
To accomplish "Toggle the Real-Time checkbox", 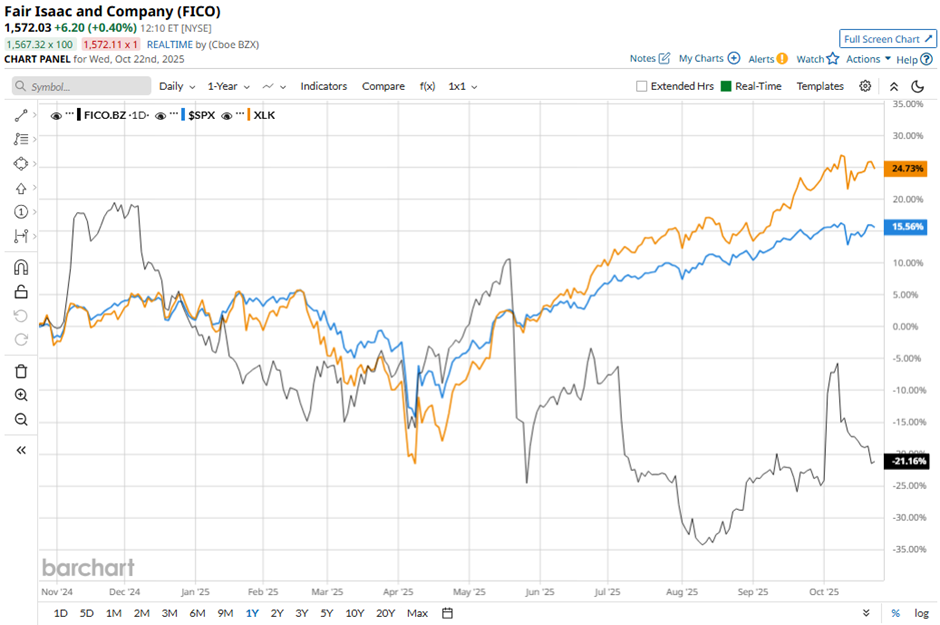I will (727, 87).
